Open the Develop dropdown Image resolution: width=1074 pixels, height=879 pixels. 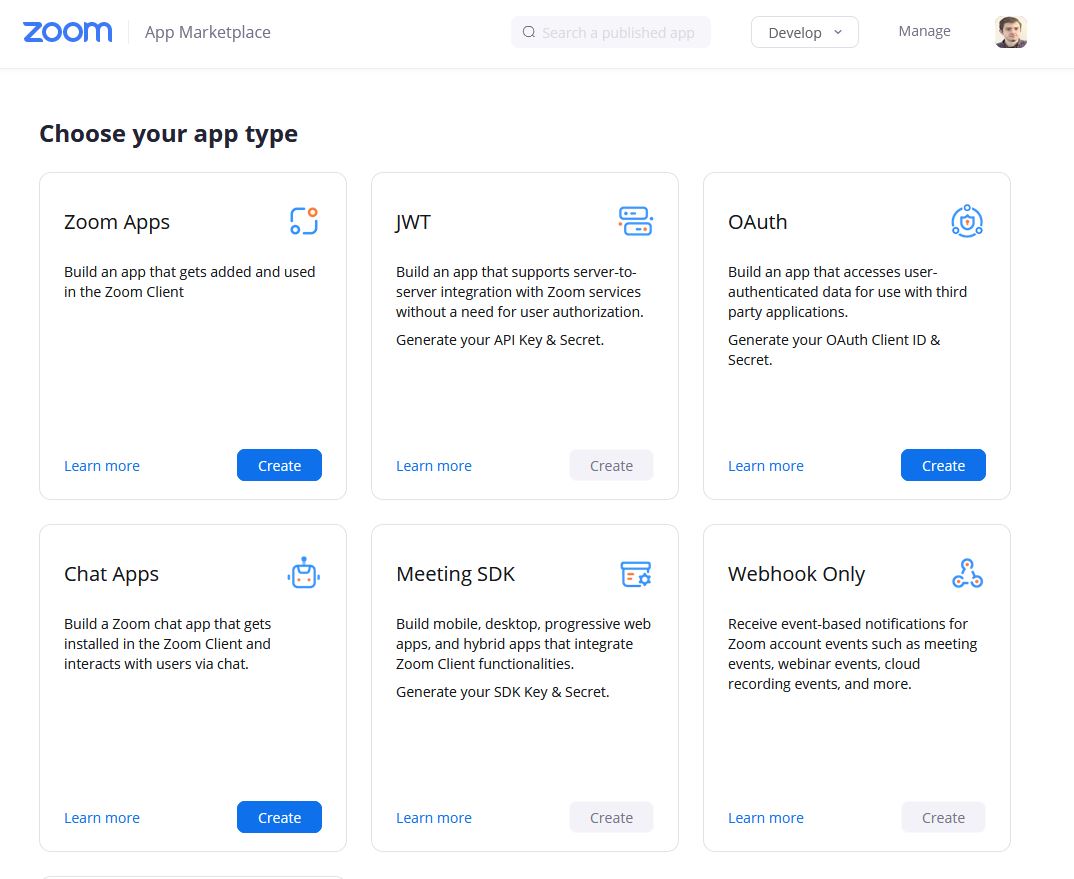[x=804, y=32]
